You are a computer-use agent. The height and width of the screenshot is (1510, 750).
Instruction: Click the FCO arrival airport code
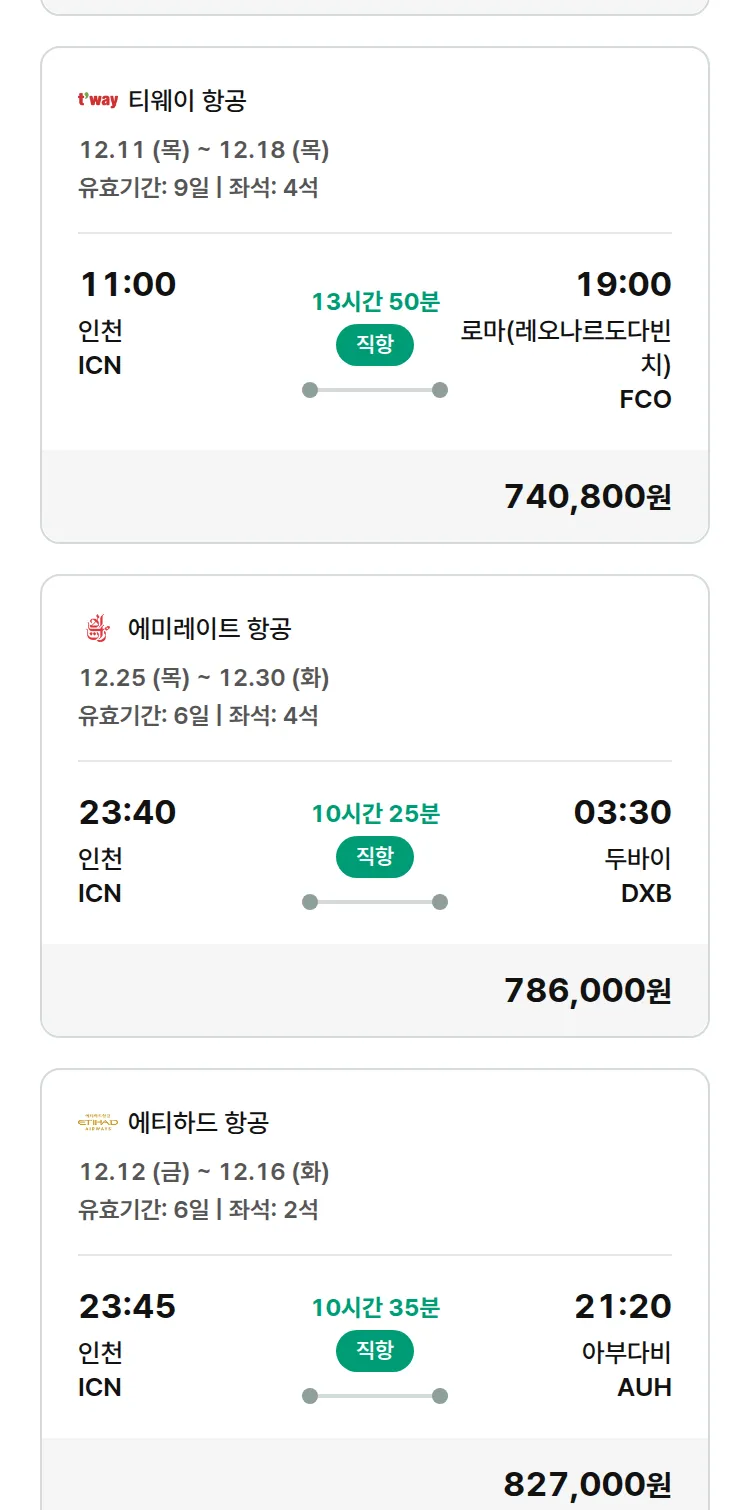[645, 400]
